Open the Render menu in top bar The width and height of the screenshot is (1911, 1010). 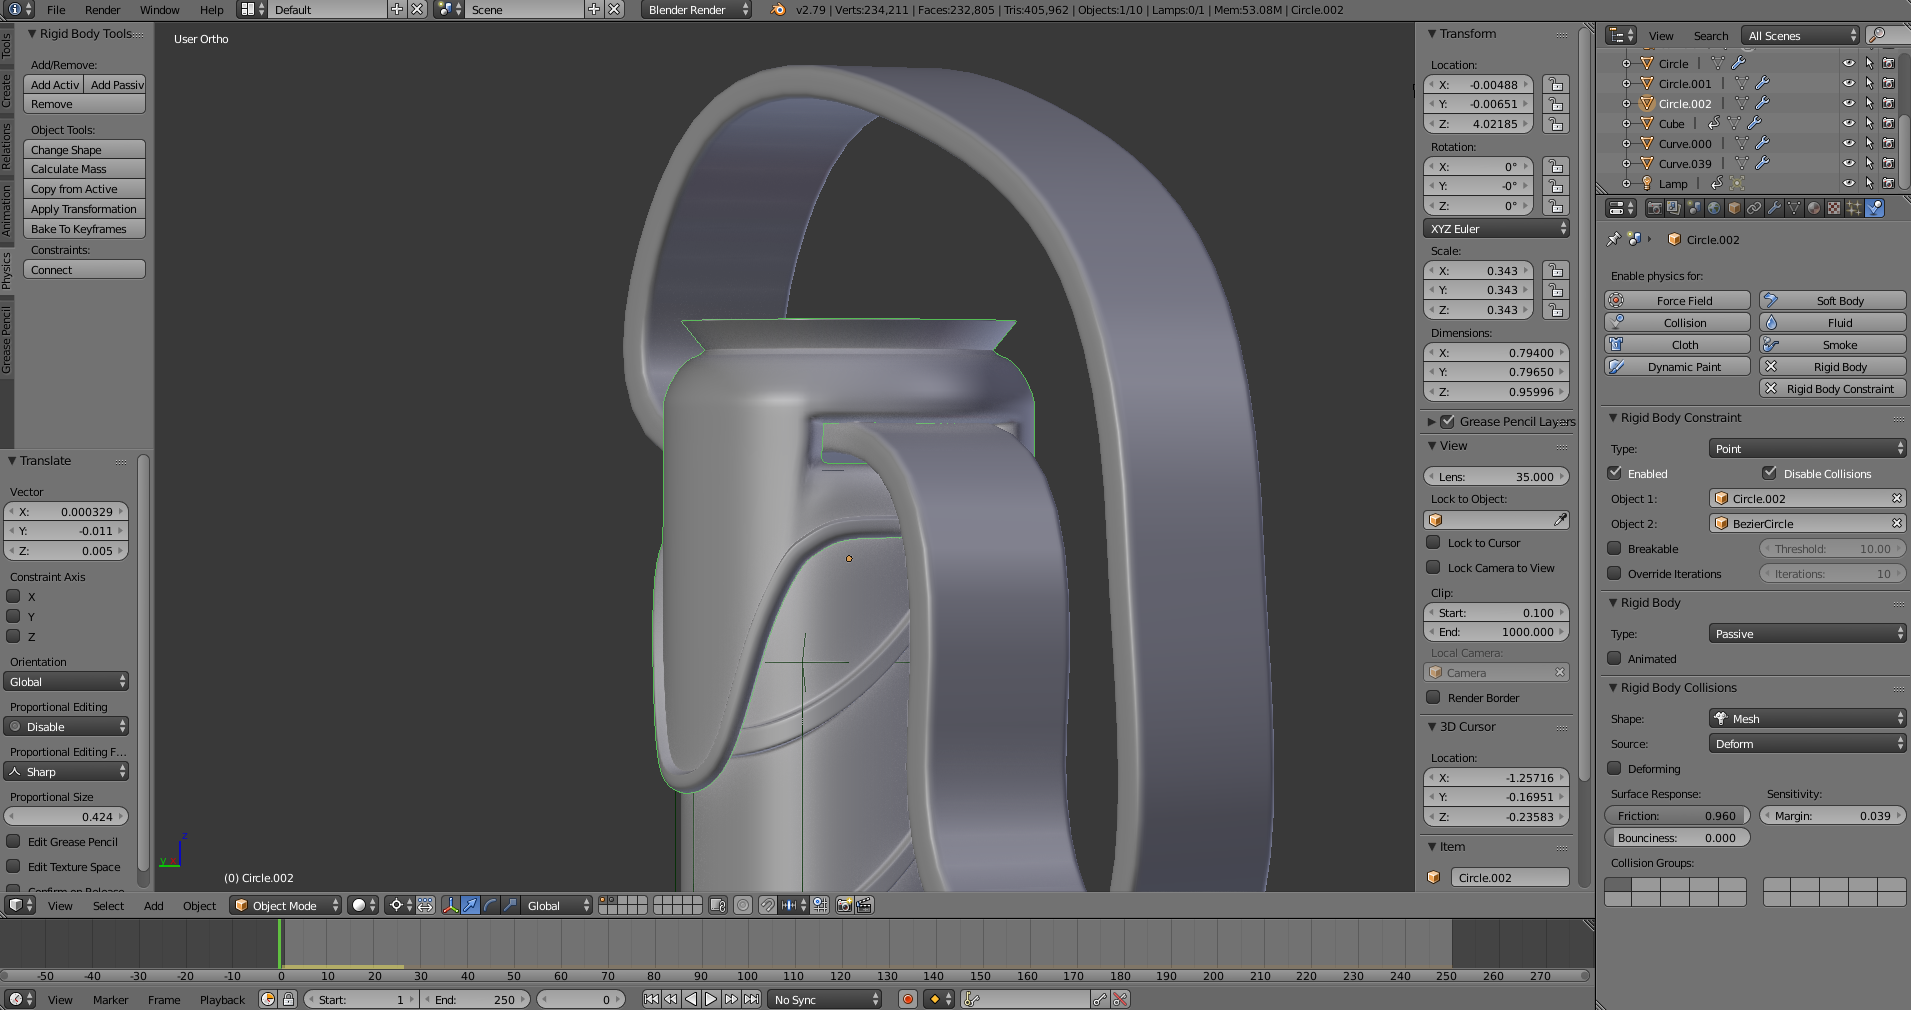102,10
